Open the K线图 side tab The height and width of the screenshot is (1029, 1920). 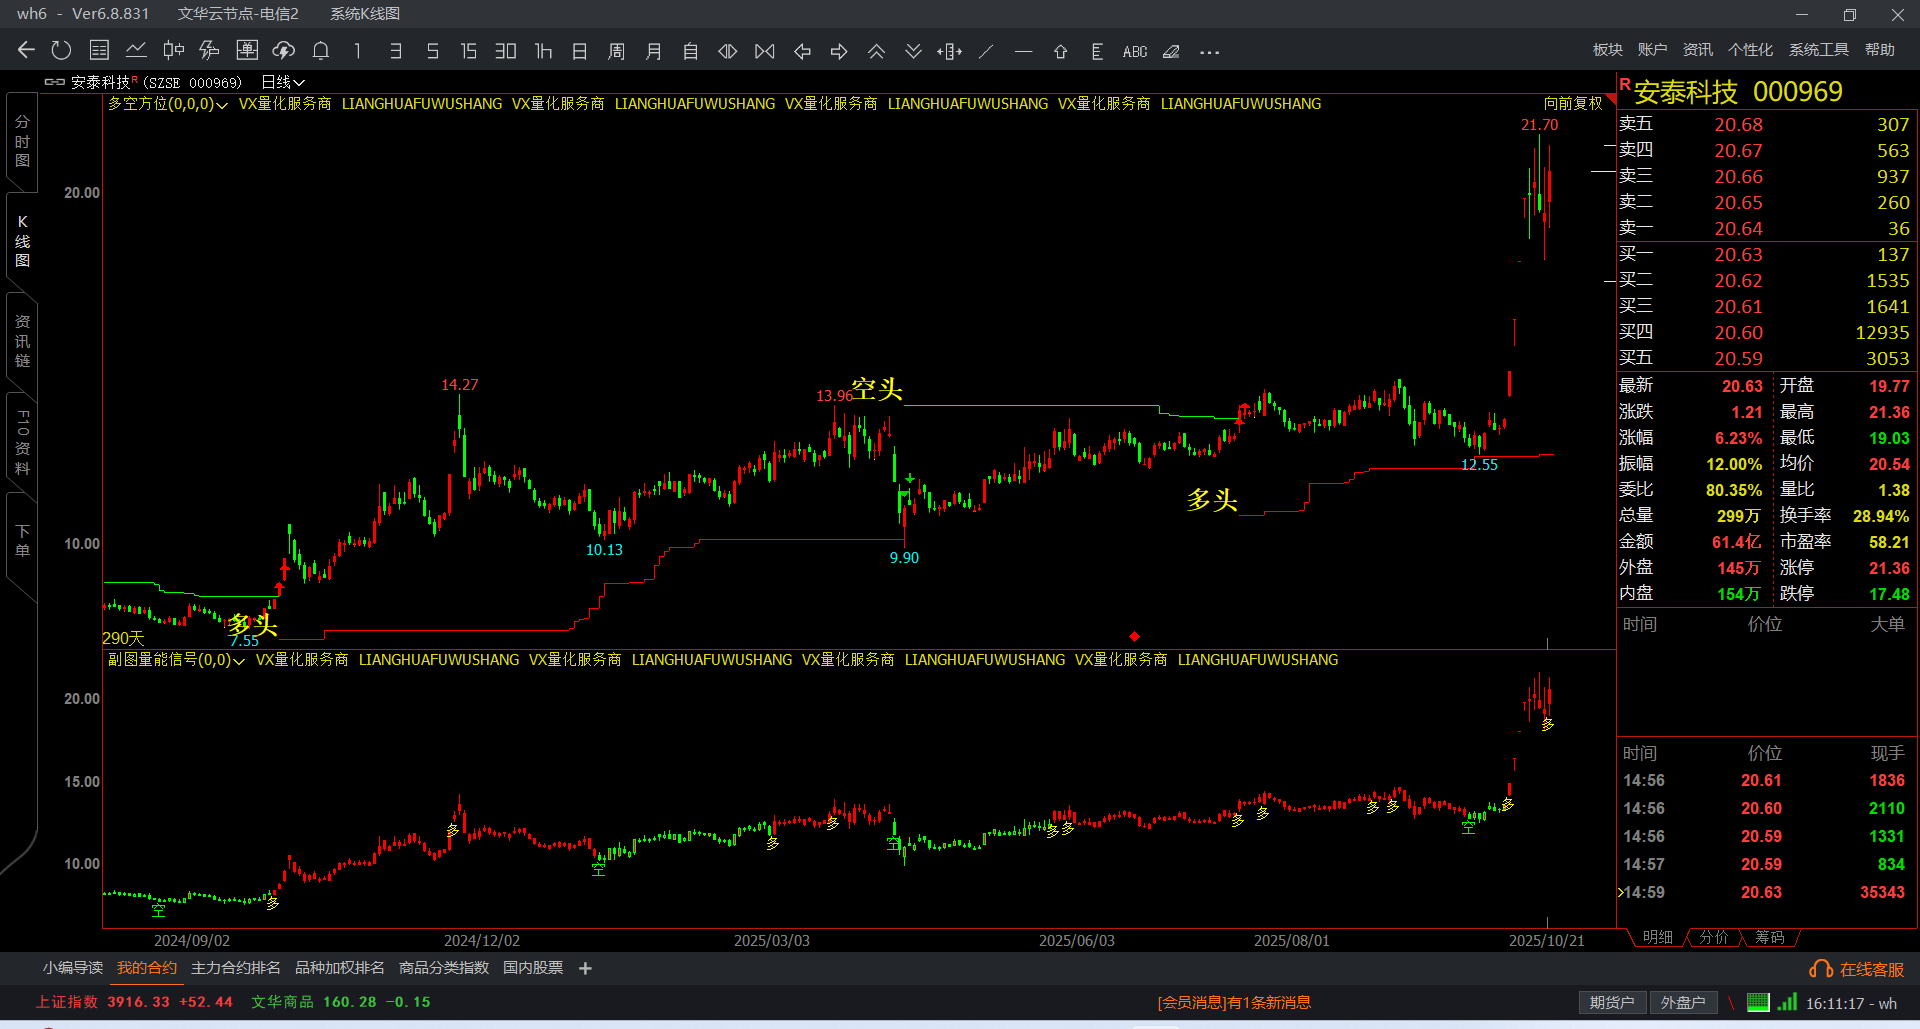(22, 241)
